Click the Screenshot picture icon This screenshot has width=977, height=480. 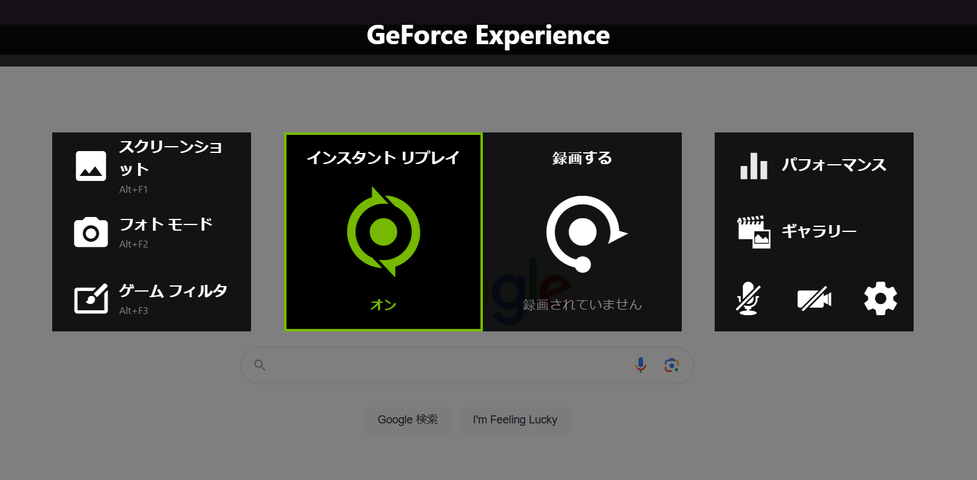pyautogui.click(x=91, y=166)
